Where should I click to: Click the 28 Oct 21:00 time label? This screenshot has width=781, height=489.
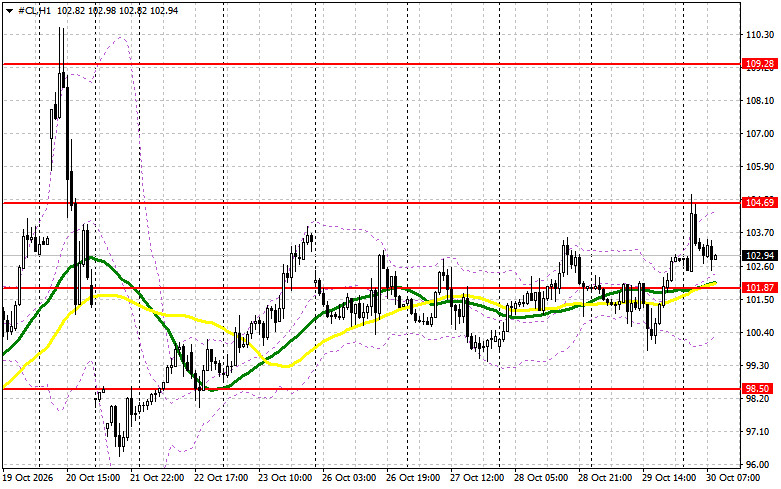[x=605, y=478]
